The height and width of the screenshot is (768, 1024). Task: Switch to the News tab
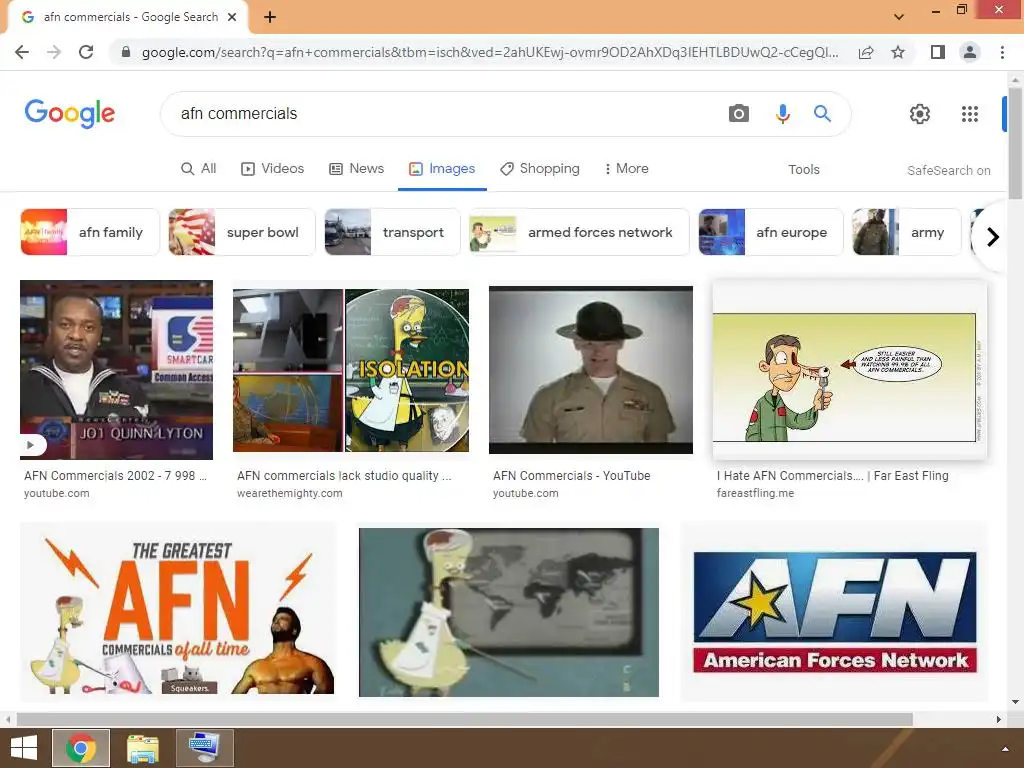pos(357,168)
